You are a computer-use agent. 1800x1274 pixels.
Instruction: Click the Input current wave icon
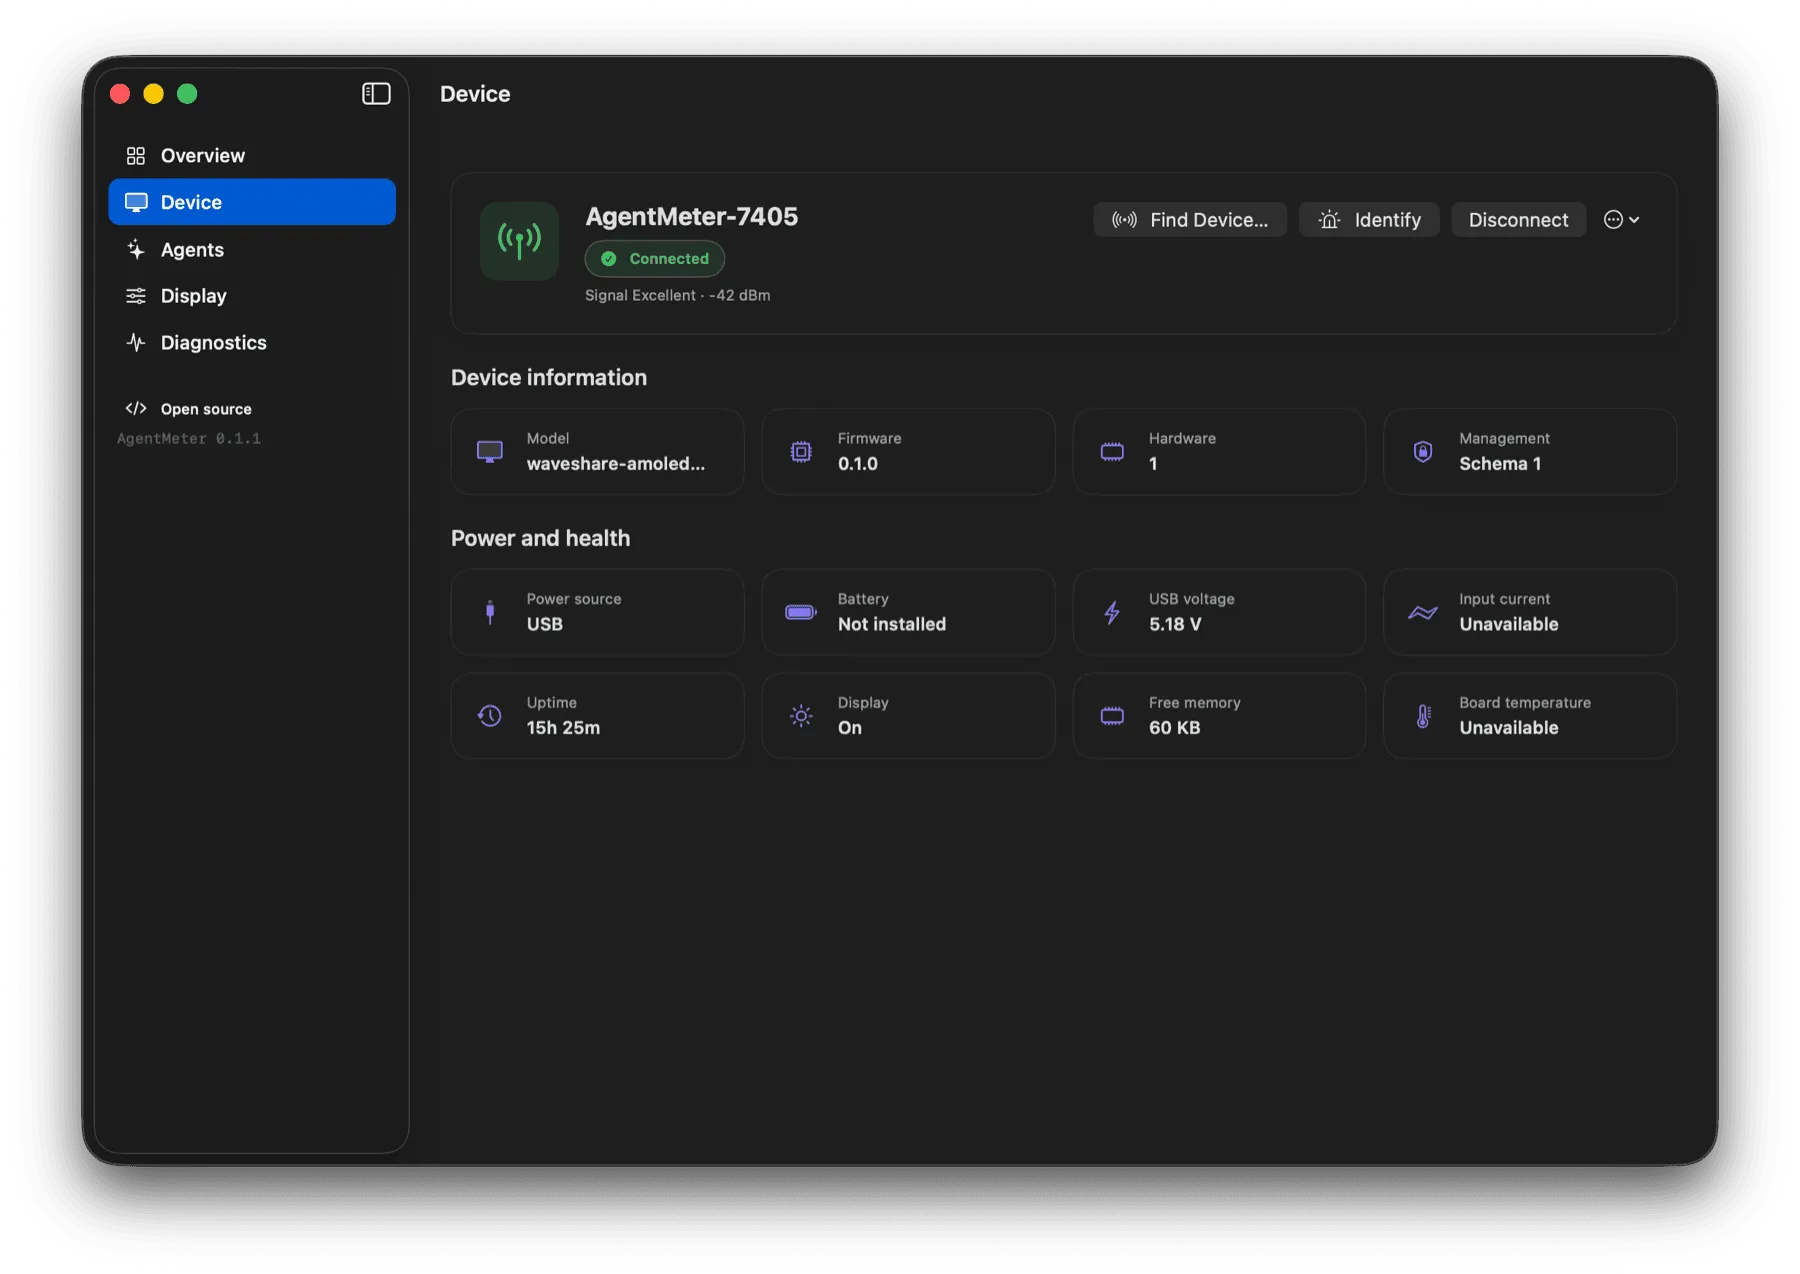1423,612
